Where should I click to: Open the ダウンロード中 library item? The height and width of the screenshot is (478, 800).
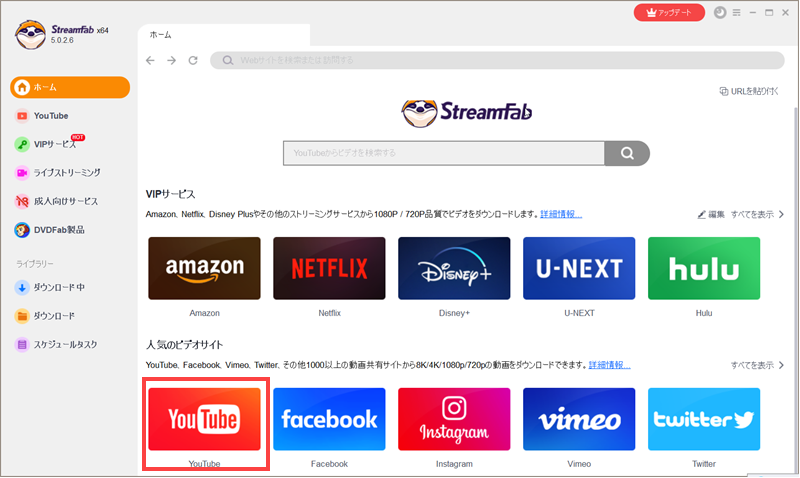[x=49, y=287]
